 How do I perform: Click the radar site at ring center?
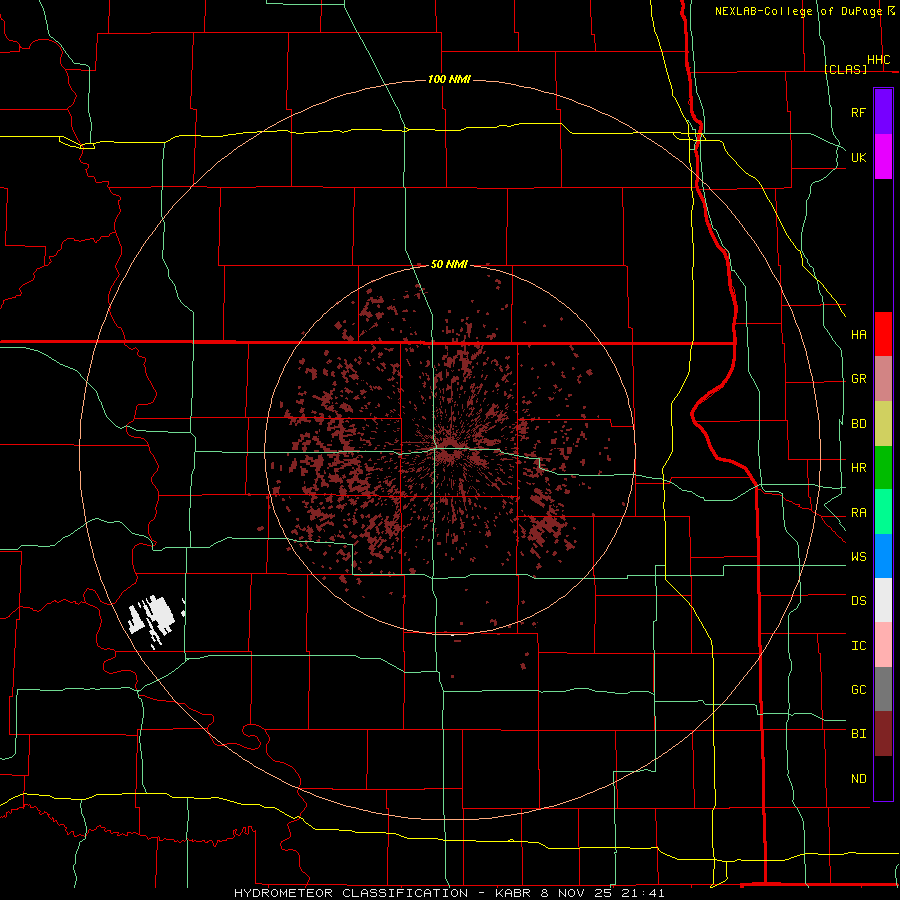point(449,449)
